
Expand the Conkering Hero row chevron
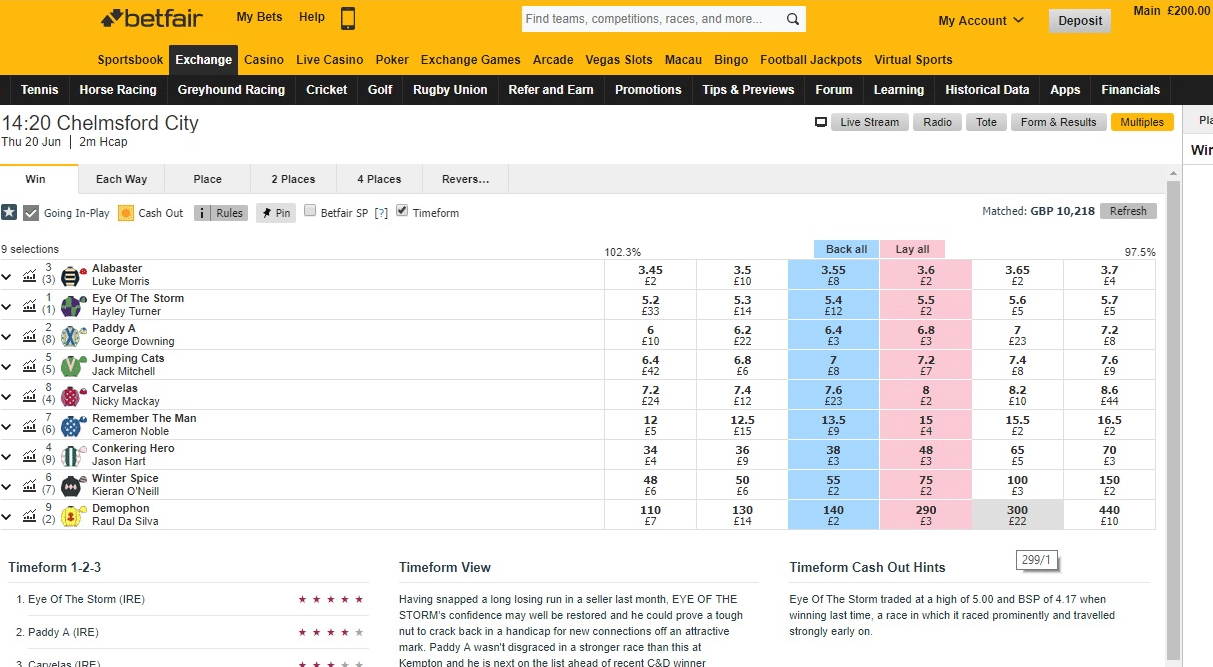point(7,456)
